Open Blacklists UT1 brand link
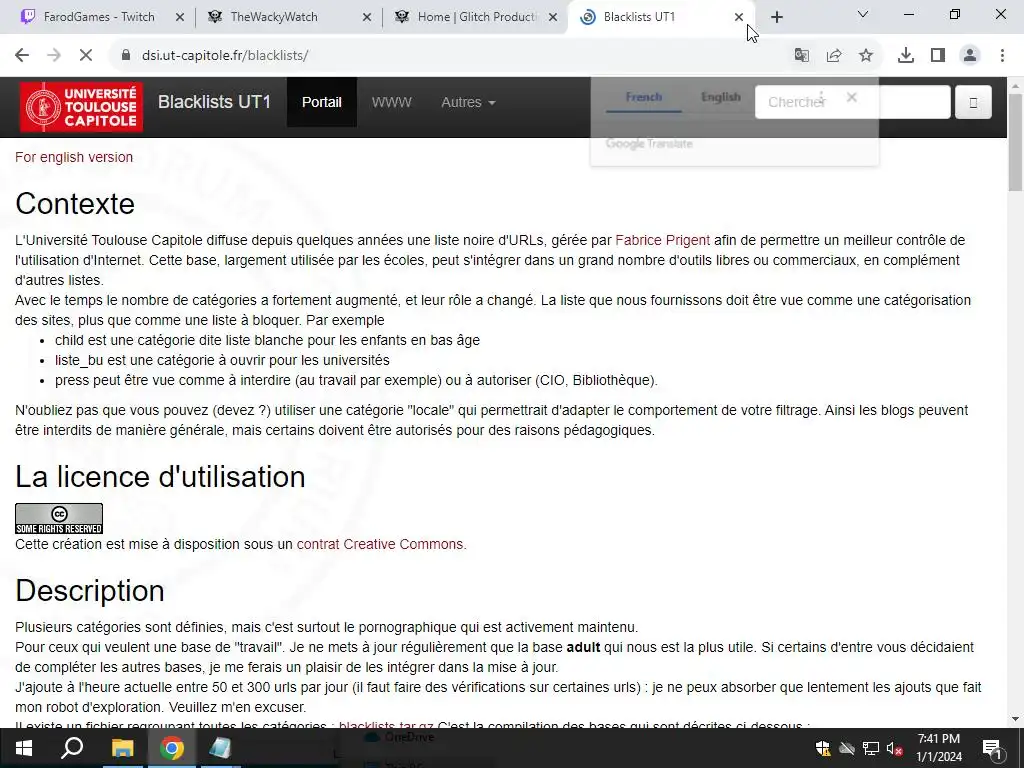Image resolution: width=1024 pixels, height=768 pixels. 214,102
